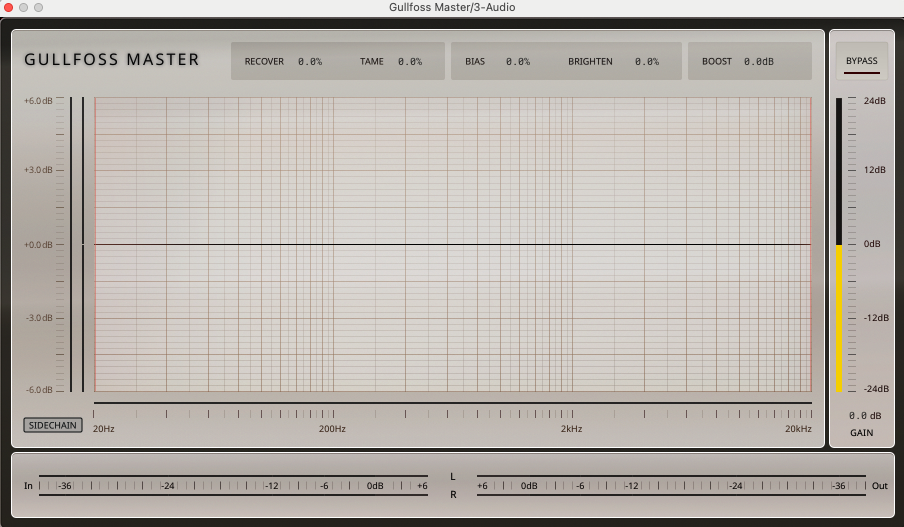904x527 pixels.
Task: Click the frequency range bar below graph
Action: click(452, 404)
